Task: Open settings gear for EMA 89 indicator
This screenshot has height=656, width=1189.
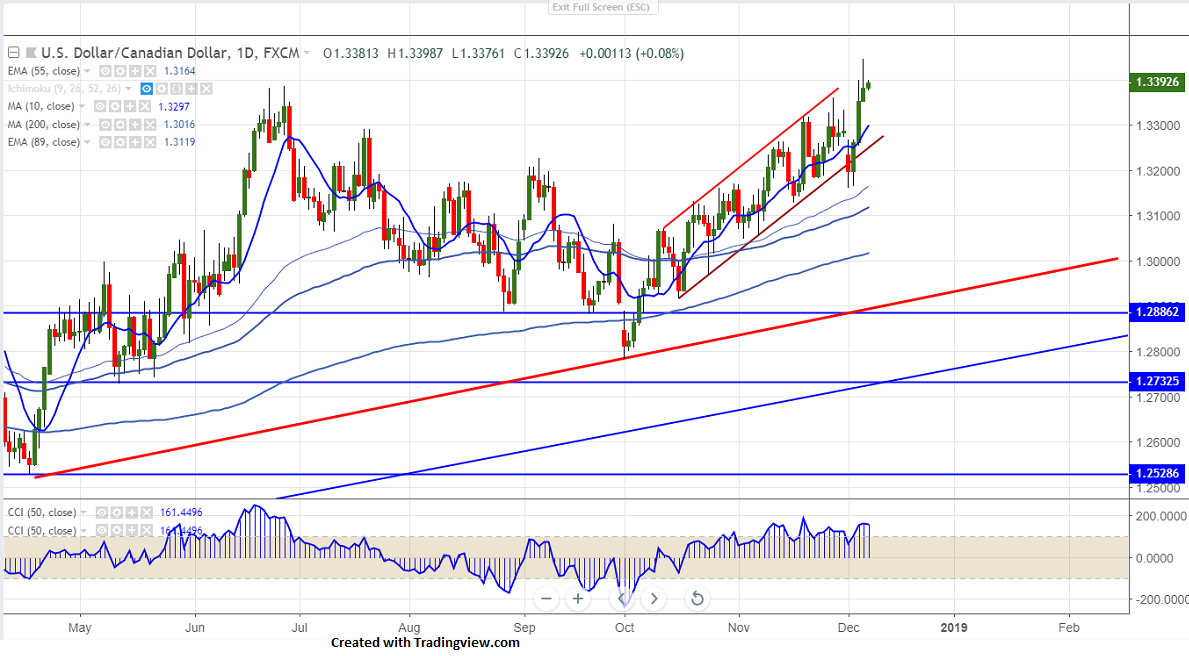Action: (120, 142)
